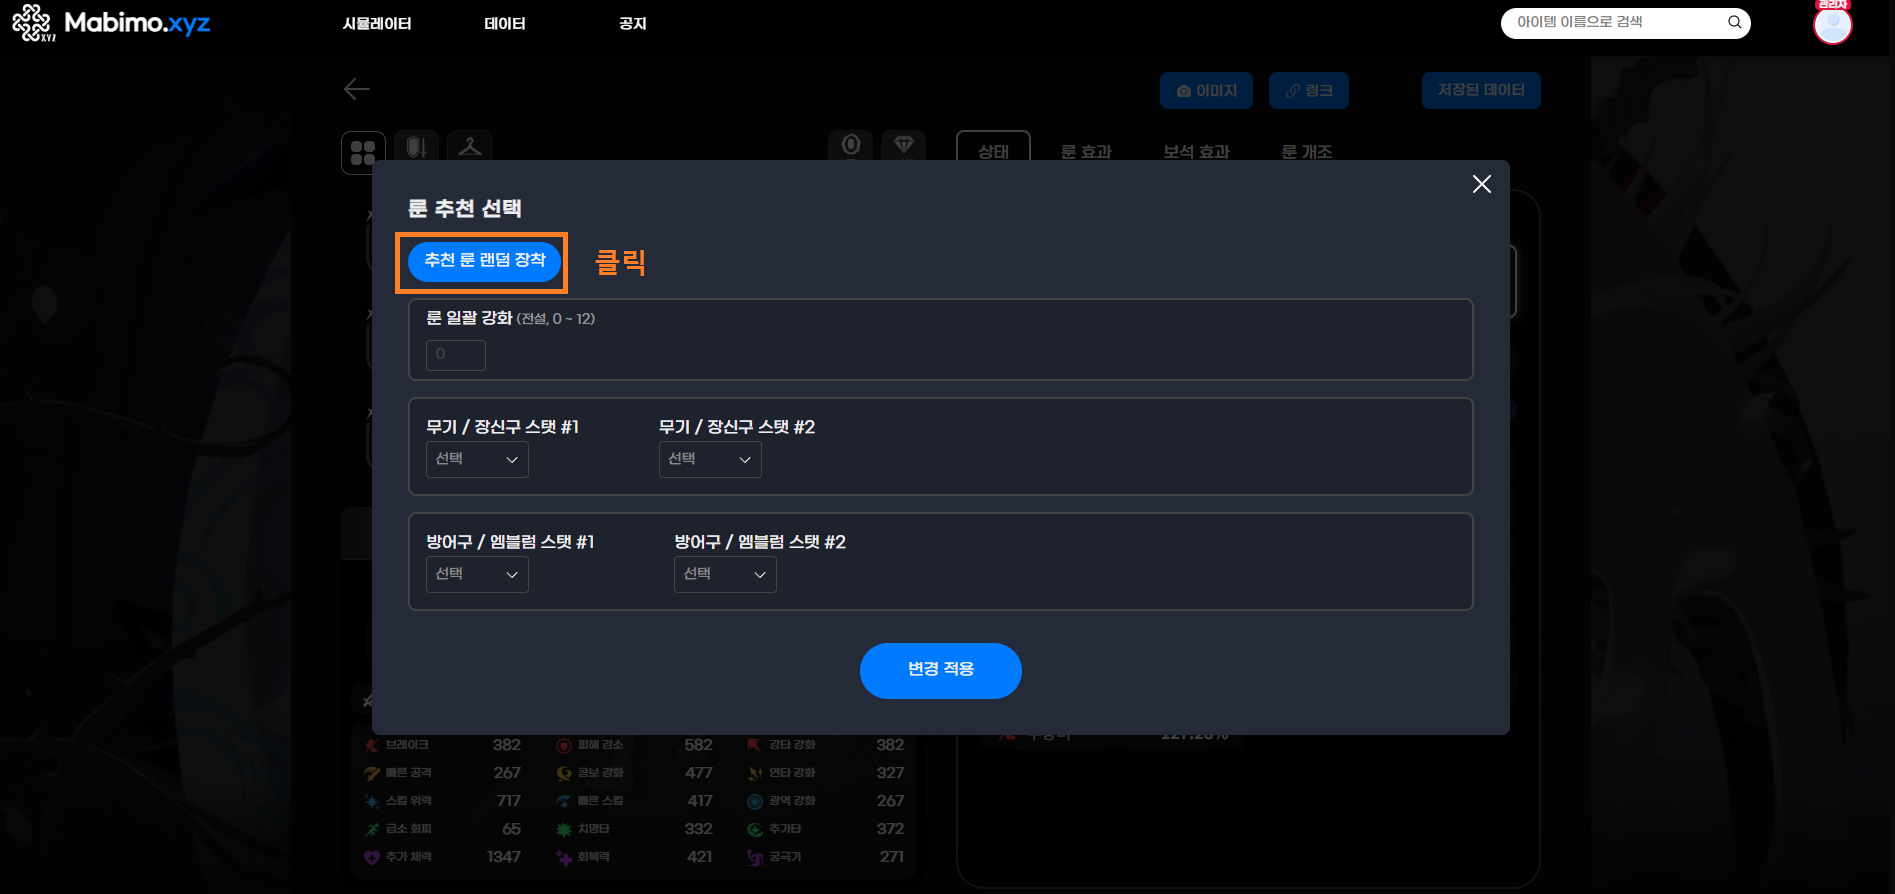1895x894 pixels.
Task: Click the 치명타 value 332
Action: tap(698, 829)
